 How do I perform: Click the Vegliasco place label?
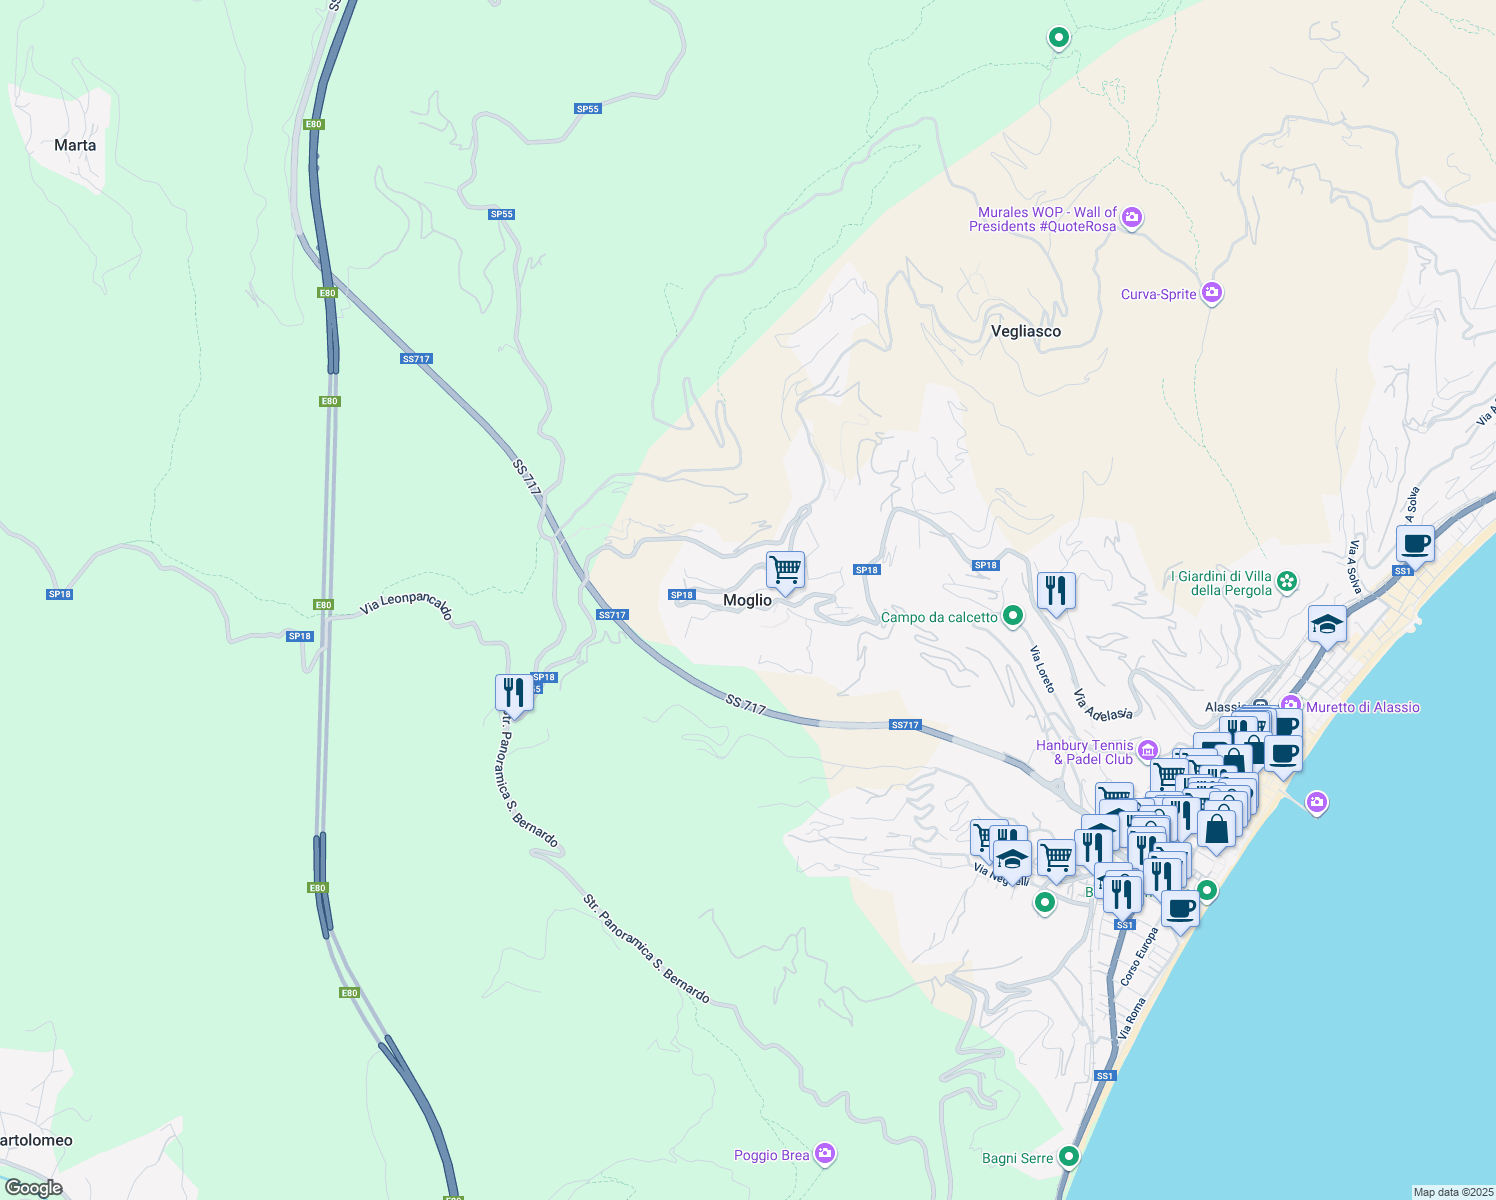tap(1025, 331)
